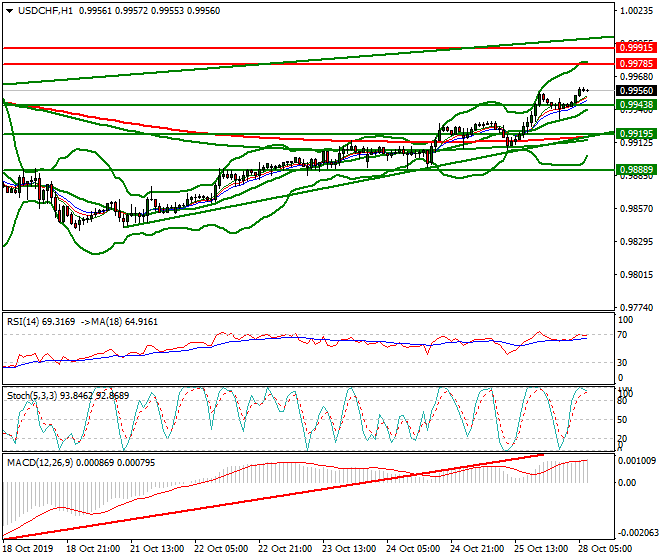The height and width of the screenshot is (560, 660).
Task: Click the black current price label 0.99560
Action: (x=636, y=91)
